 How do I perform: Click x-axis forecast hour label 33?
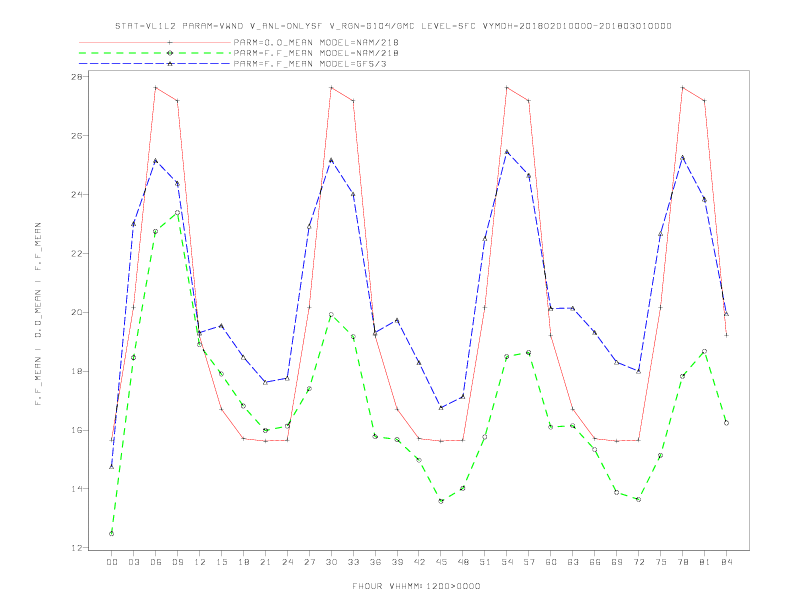(353, 562)
